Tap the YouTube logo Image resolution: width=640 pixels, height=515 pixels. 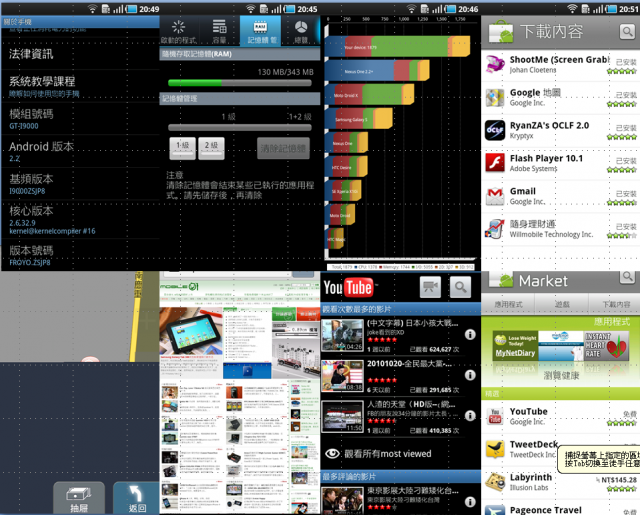pyautogui.click(x=348, y=287)
